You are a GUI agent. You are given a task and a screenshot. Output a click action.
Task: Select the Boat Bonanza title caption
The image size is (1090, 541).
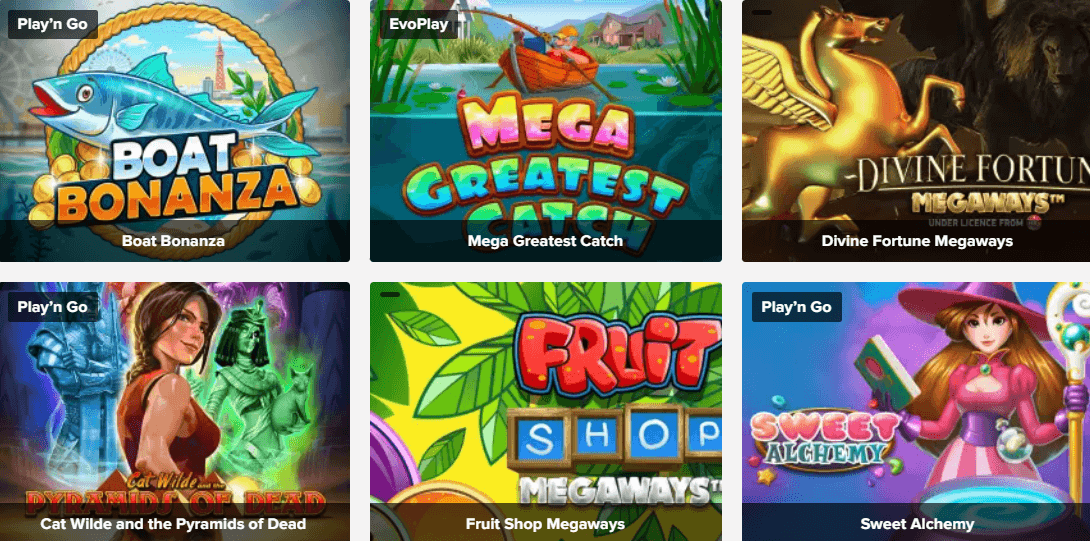click(173, 241)
